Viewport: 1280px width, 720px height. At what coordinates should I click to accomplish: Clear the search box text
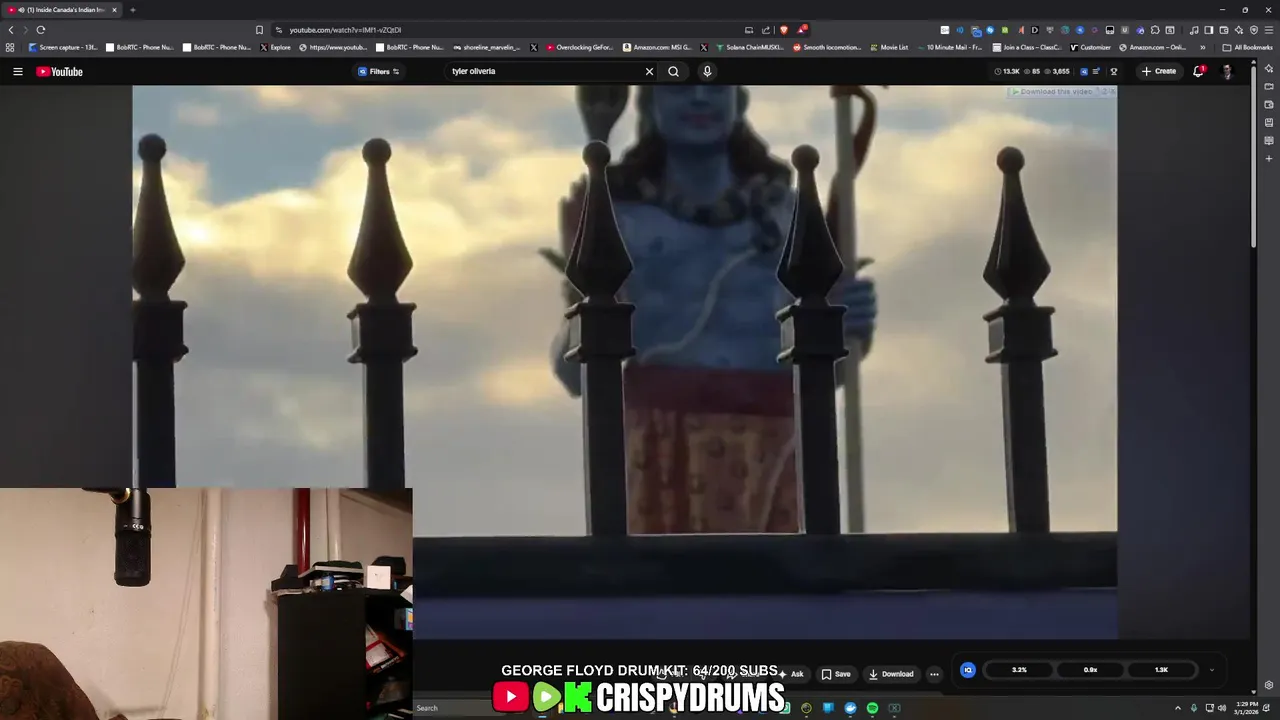coord(649,71)
